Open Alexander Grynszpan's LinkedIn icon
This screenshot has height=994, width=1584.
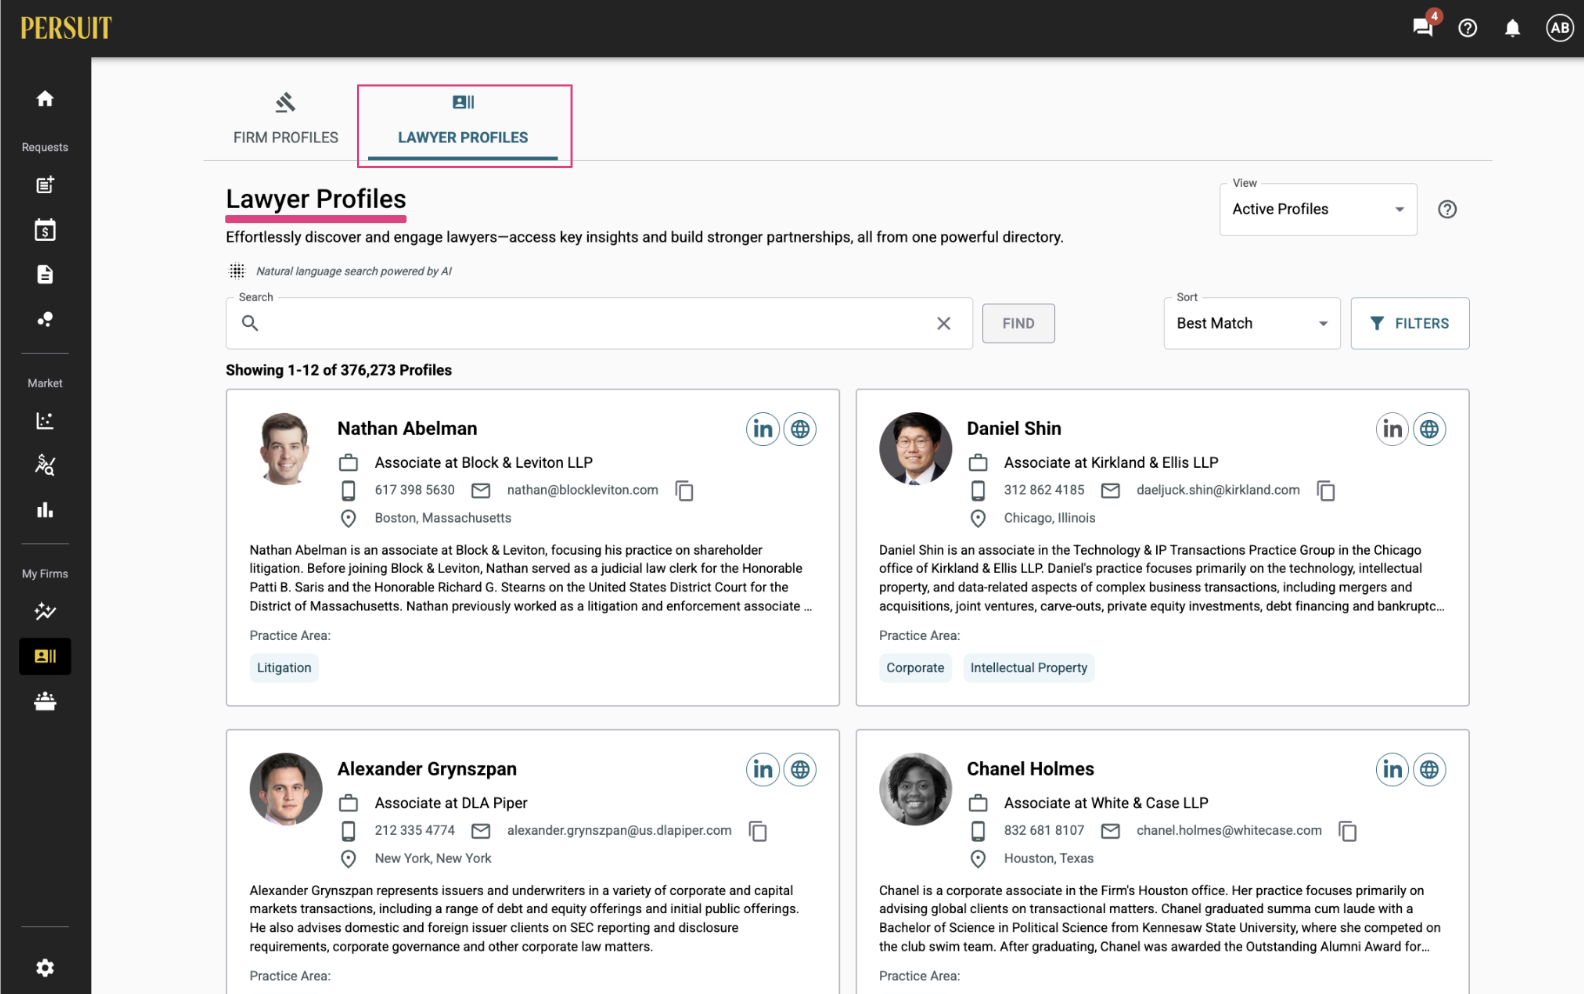click(763, 769)
